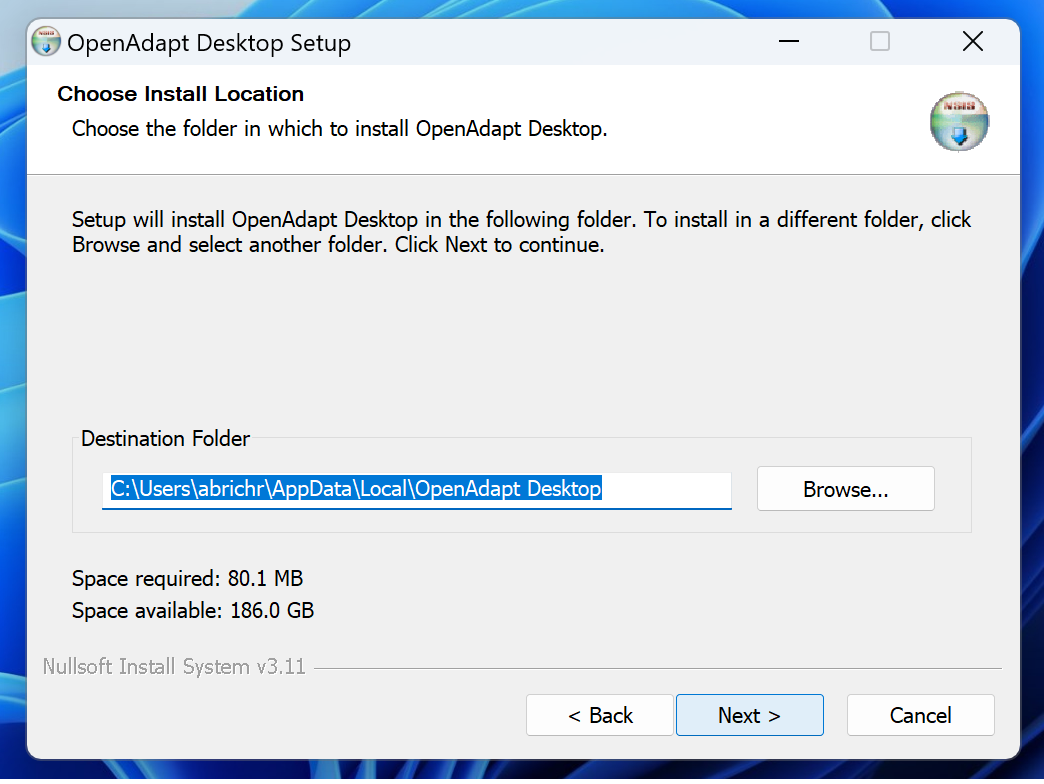
Task: Click the NSIS logo in the header
Action: (959, 122)
